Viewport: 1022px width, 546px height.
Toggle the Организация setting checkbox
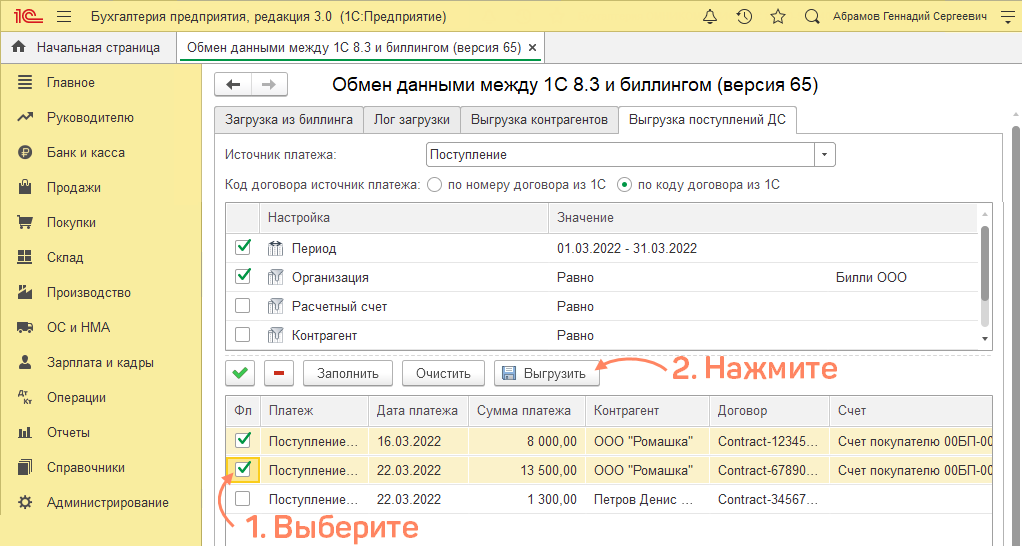(242, 276)
